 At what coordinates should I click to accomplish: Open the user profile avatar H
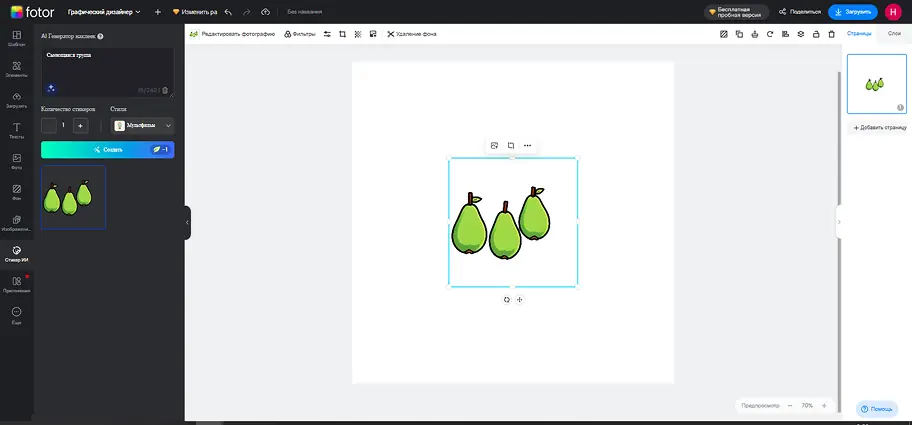(893, 12)
